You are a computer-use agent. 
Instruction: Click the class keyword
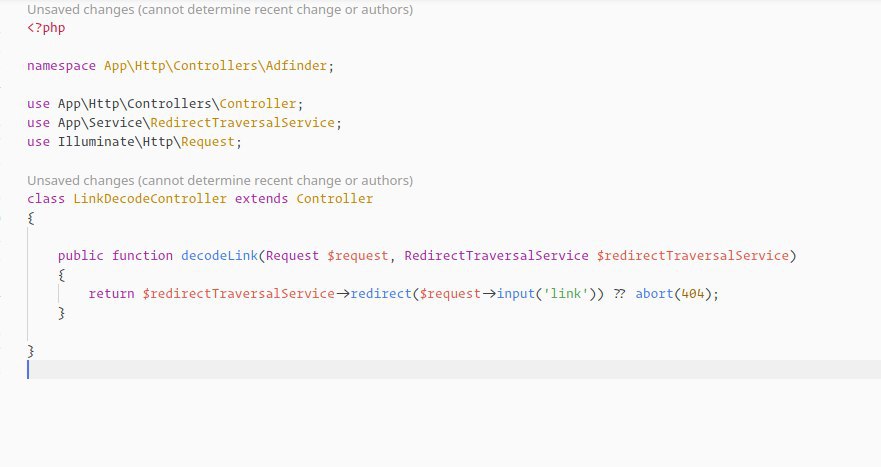coord(46,199)
